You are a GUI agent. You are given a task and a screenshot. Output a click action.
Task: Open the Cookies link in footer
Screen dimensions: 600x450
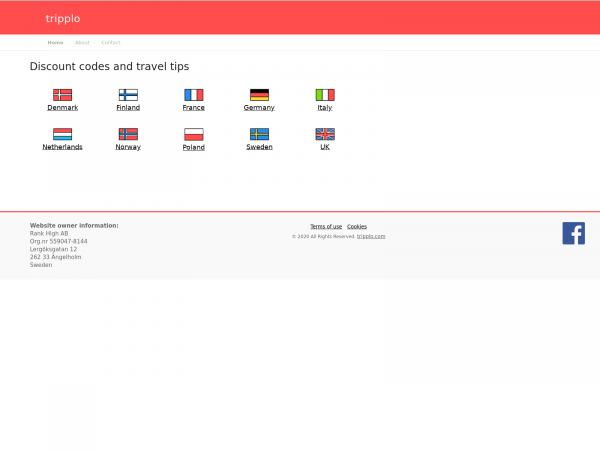[357, 227]
